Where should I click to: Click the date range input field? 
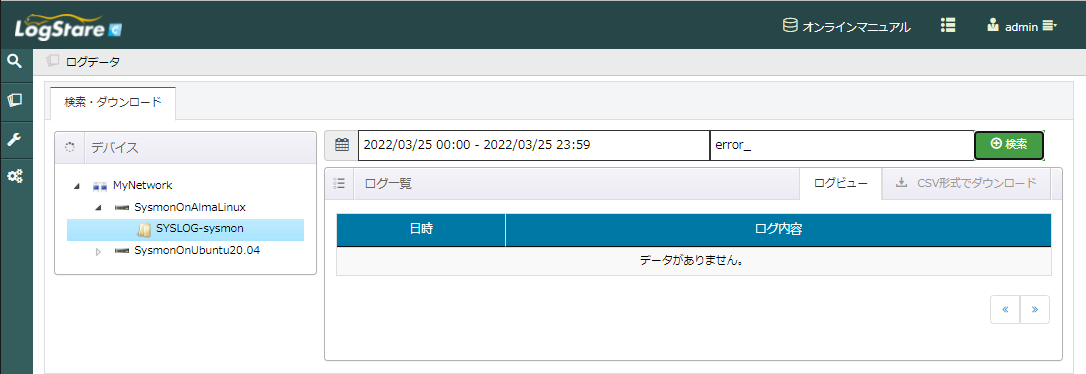tap(533, 145)
